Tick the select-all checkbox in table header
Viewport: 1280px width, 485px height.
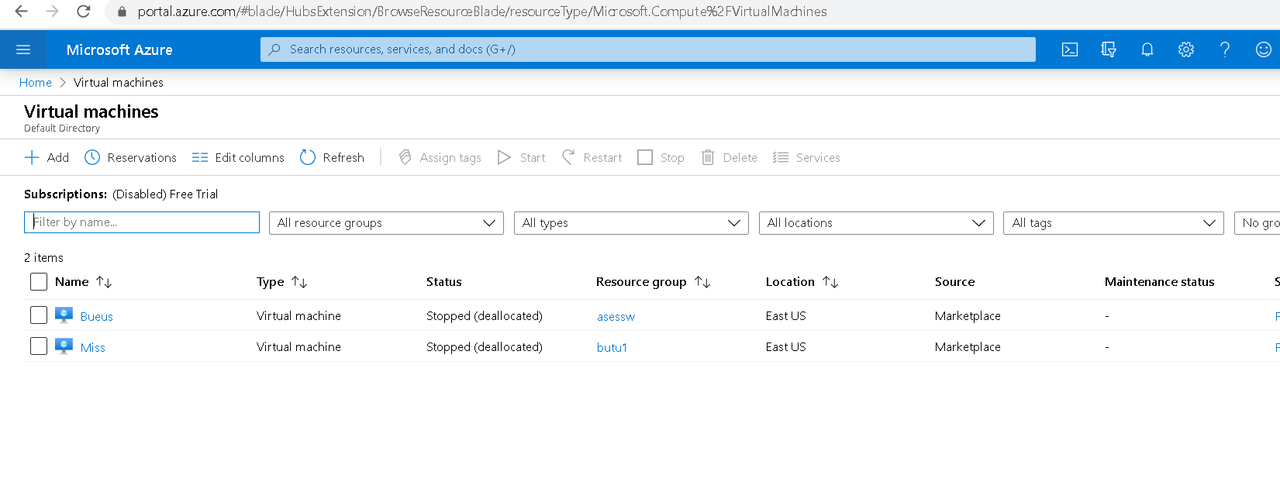(x=38, y=282)
